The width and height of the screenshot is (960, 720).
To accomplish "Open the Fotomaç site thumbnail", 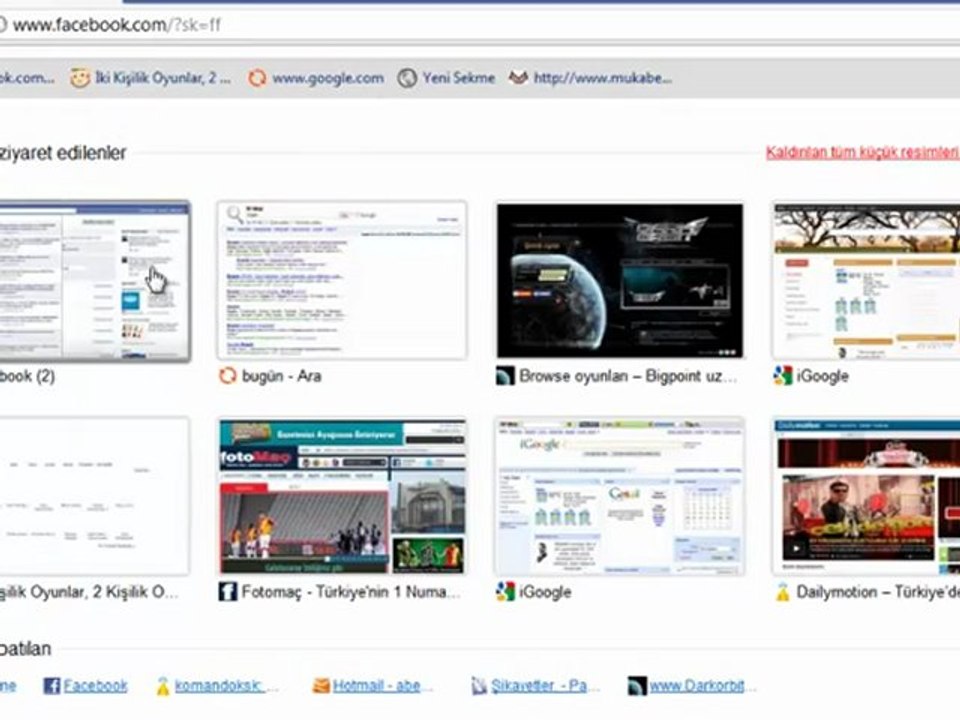I will pos(342,497).
